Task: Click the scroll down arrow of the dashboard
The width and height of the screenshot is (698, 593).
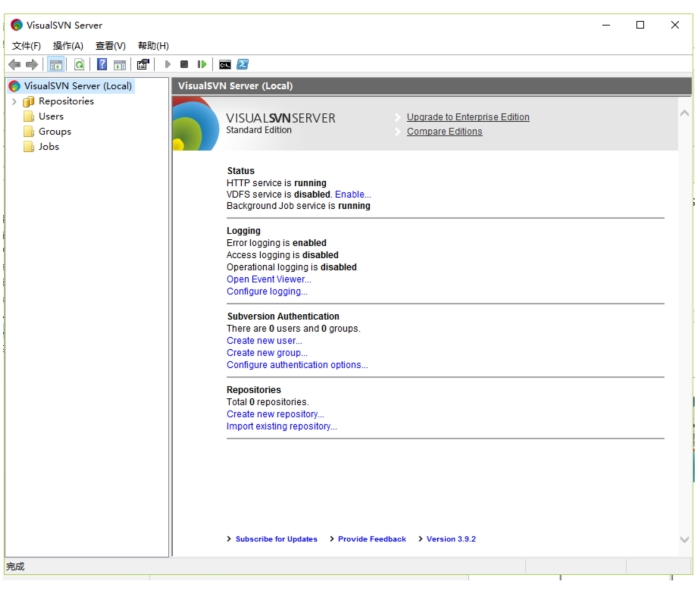Action: (685, 540)
